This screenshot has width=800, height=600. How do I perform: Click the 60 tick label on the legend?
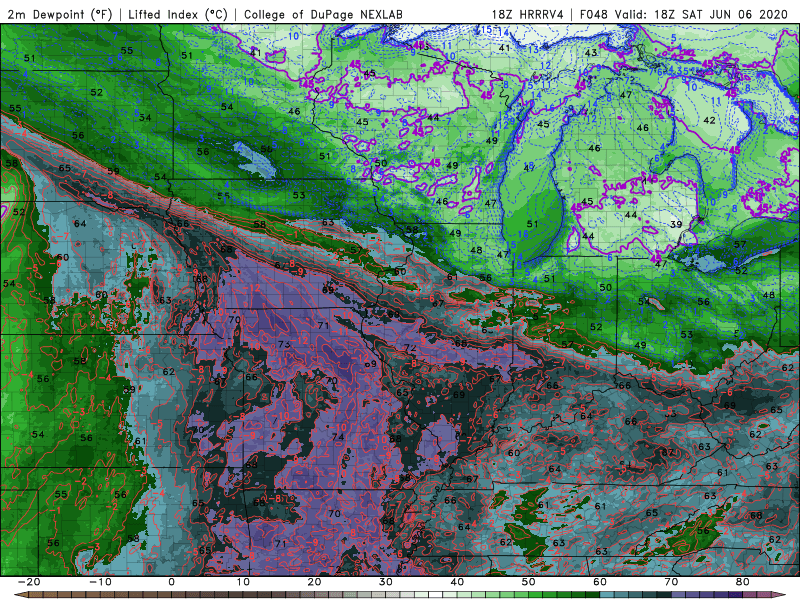click(600, 582)
